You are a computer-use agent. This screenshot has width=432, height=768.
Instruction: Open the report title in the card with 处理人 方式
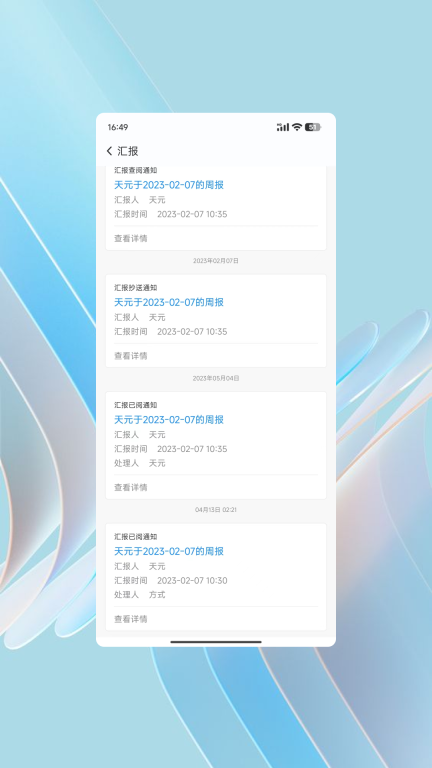pyautogui.click(x=169, y=552)
